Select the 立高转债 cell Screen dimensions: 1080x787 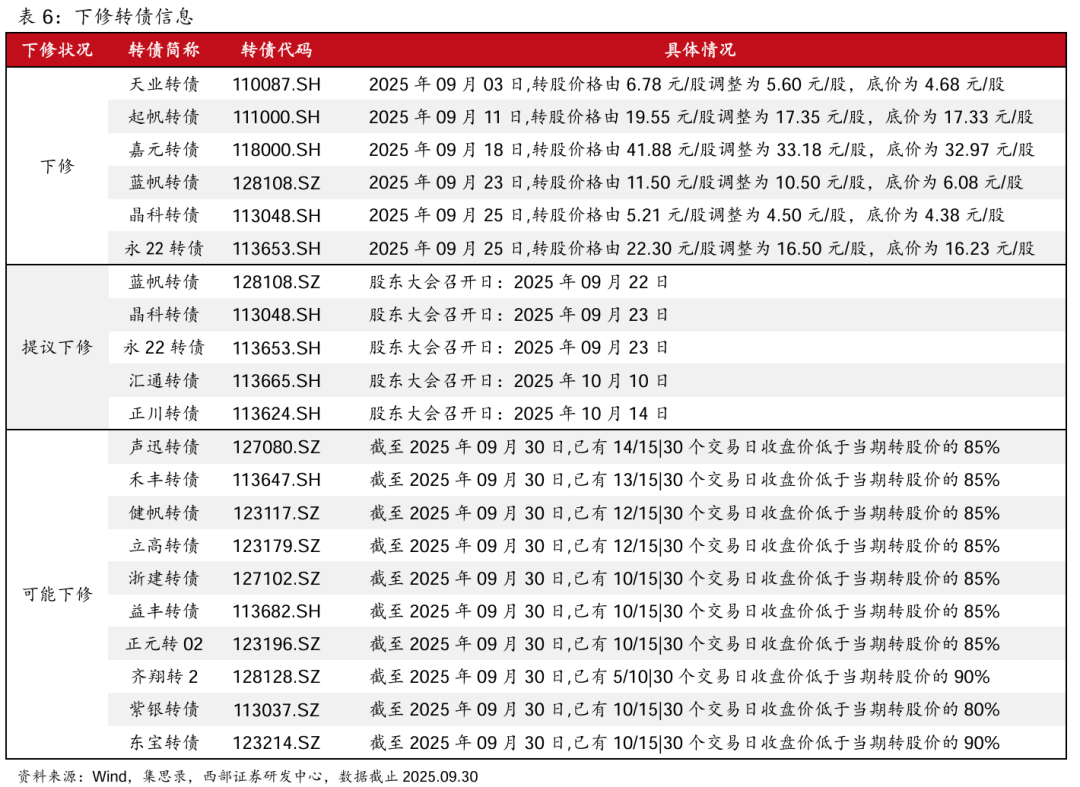point(164,545)
